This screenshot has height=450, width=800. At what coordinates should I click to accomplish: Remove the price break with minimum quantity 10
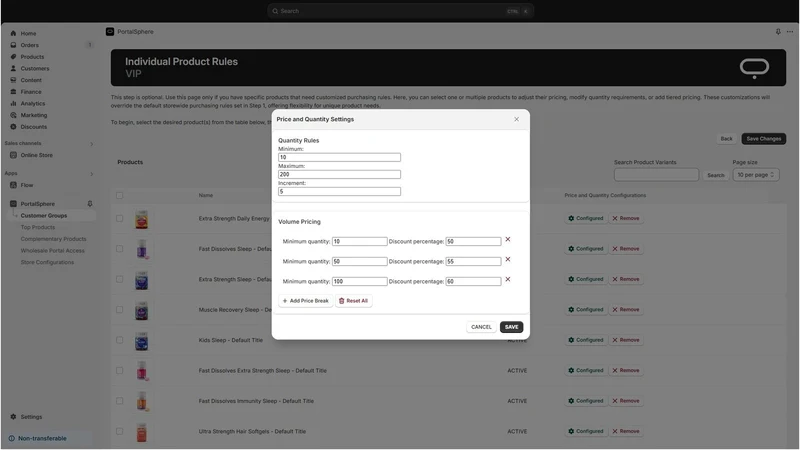coord(508,239)
